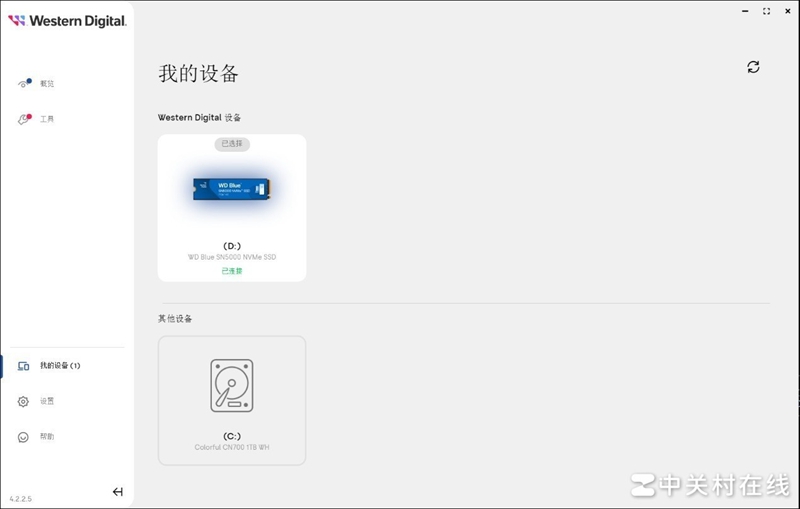Open the 工具 tools wrench icon

[24, 119]
